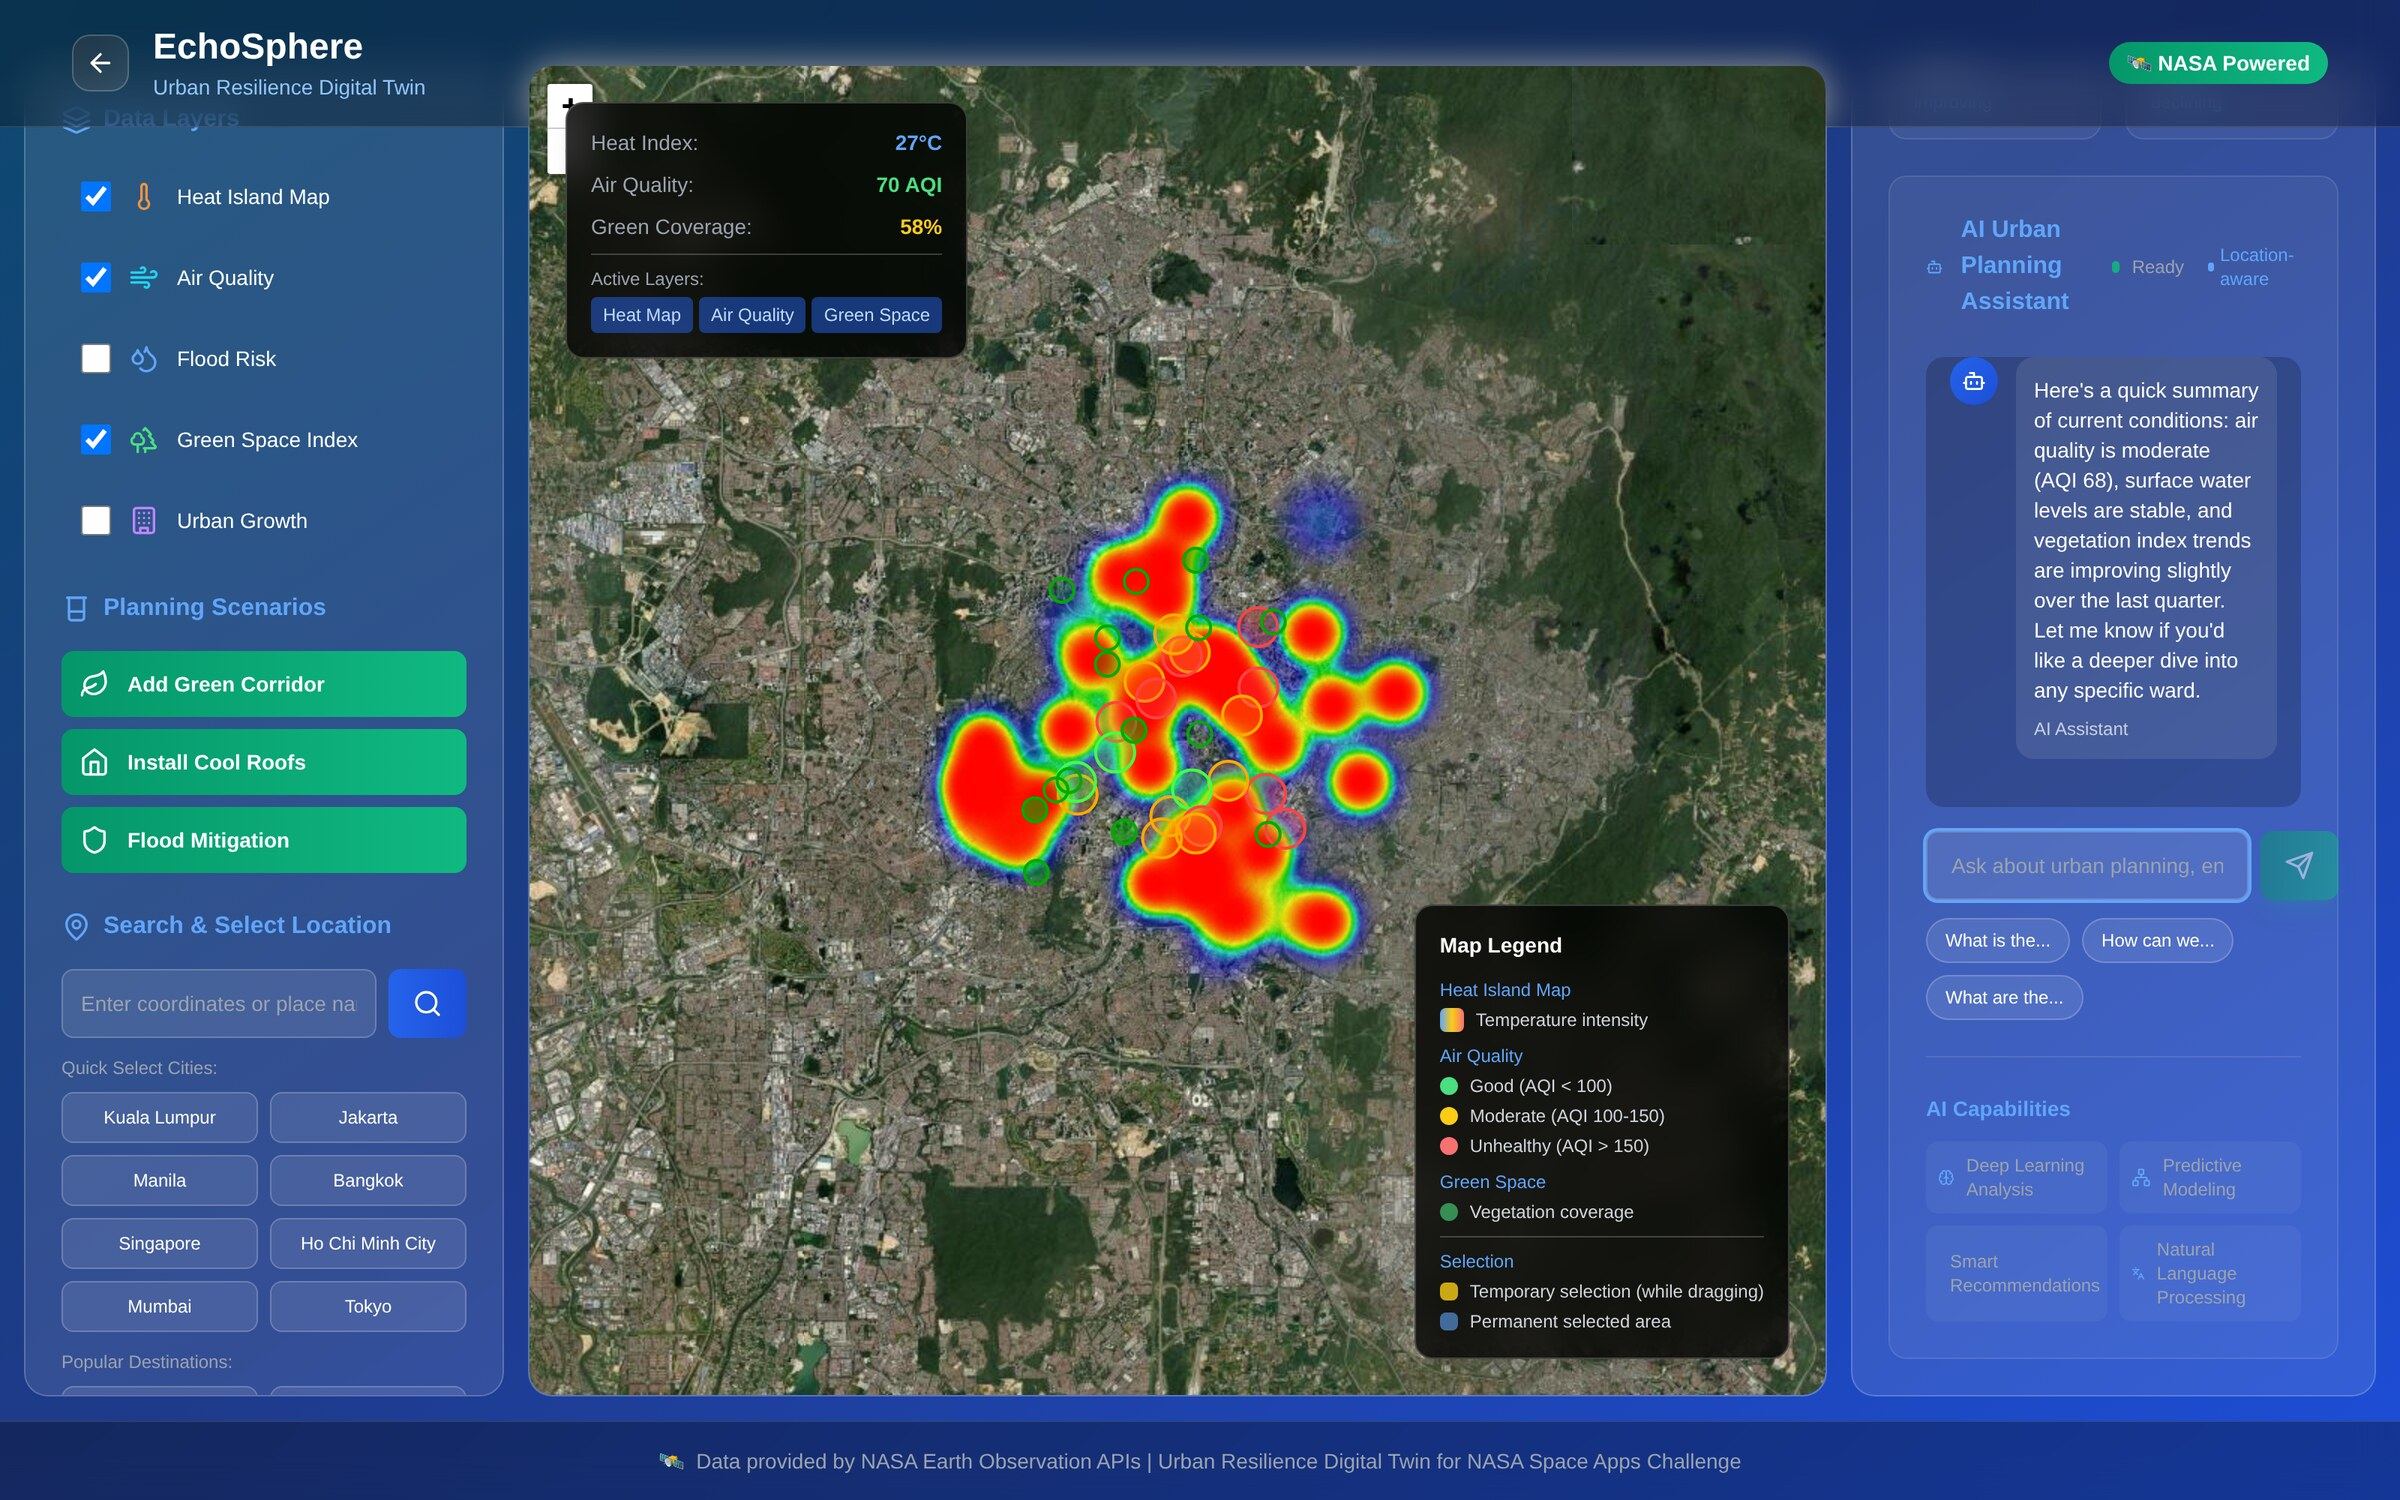Click the Good AQI green legend dot

tap(1449, 1086)
